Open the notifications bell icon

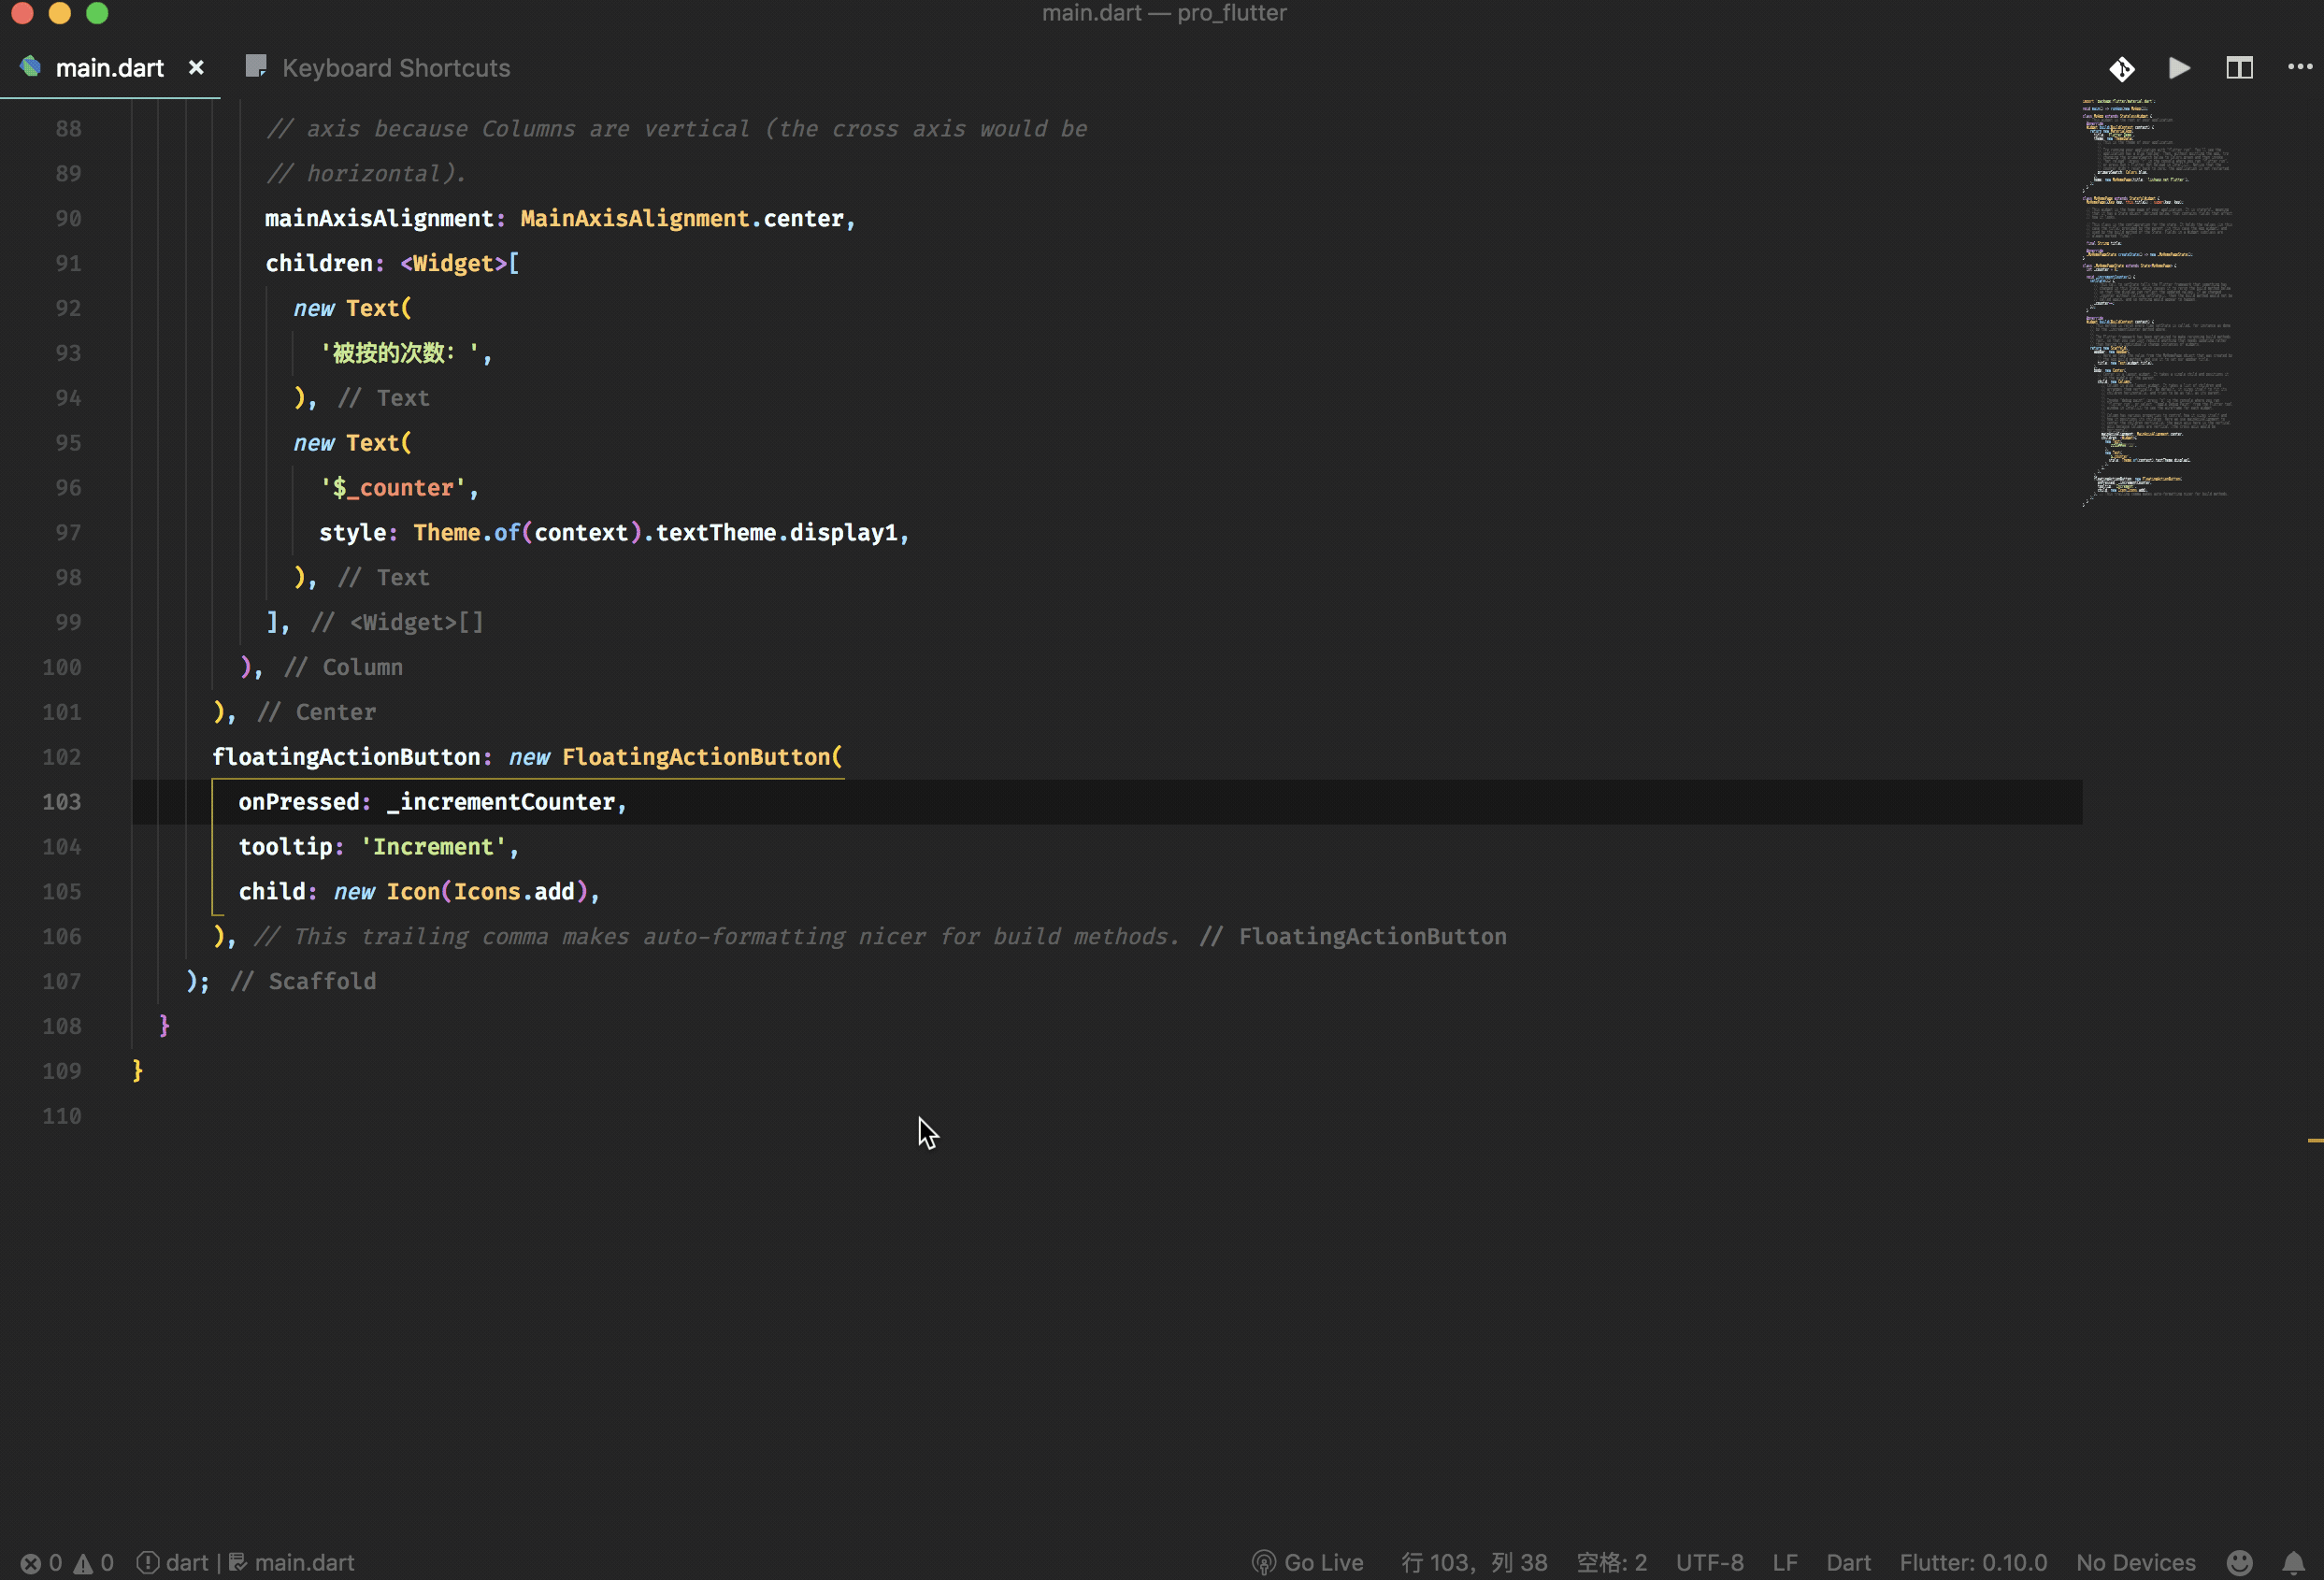click(2293, 1562)
